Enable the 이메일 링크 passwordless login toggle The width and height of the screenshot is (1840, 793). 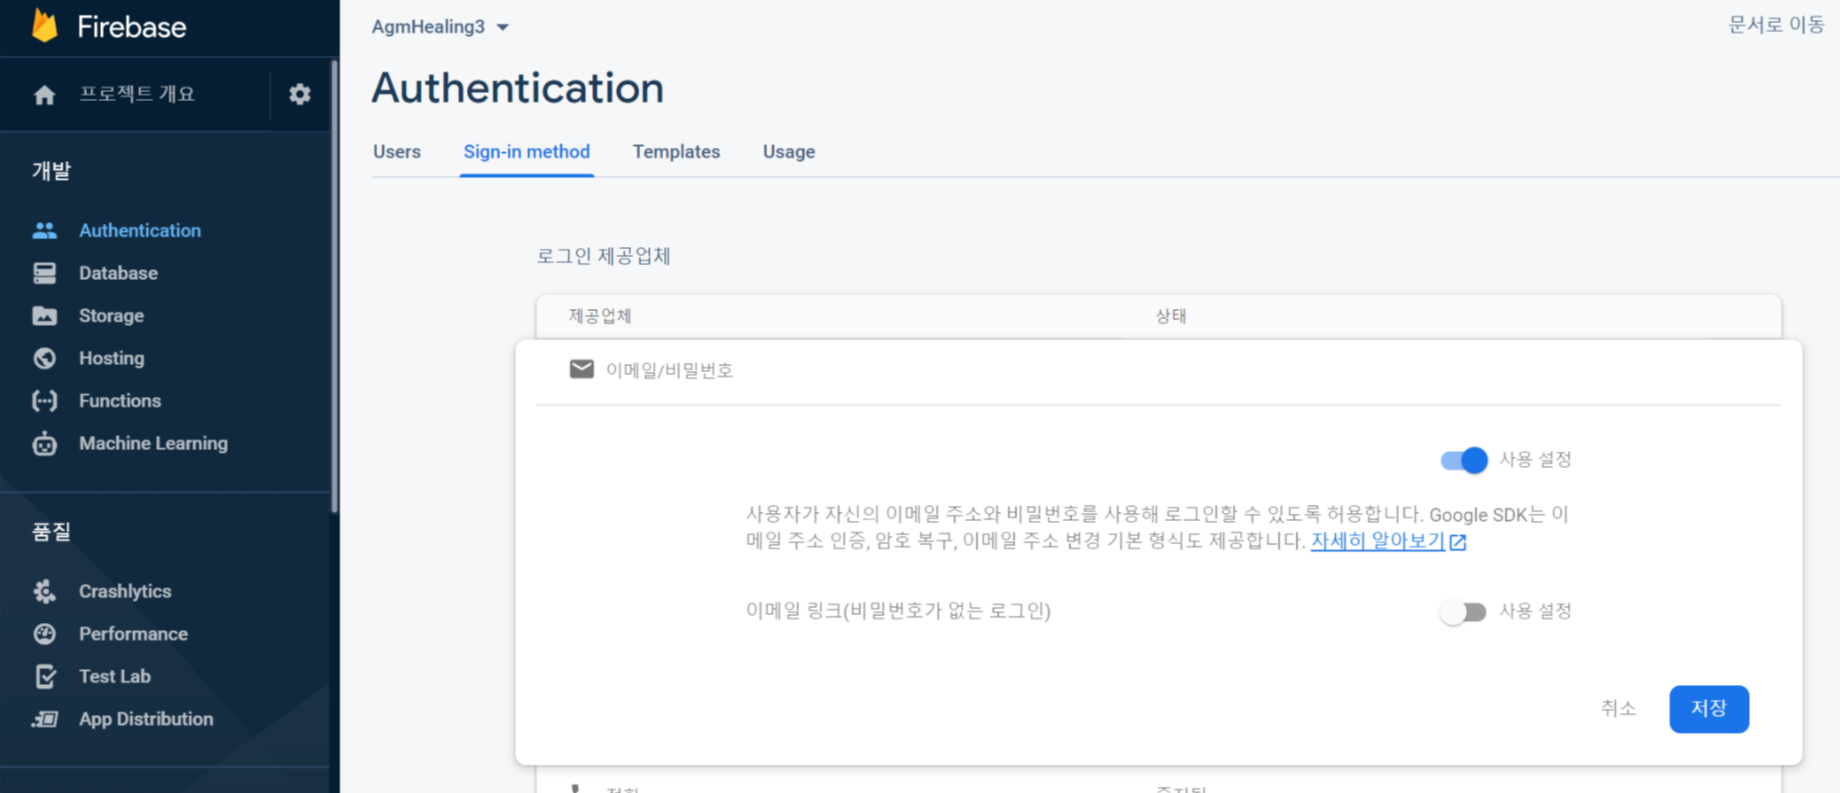[1463, 612]
